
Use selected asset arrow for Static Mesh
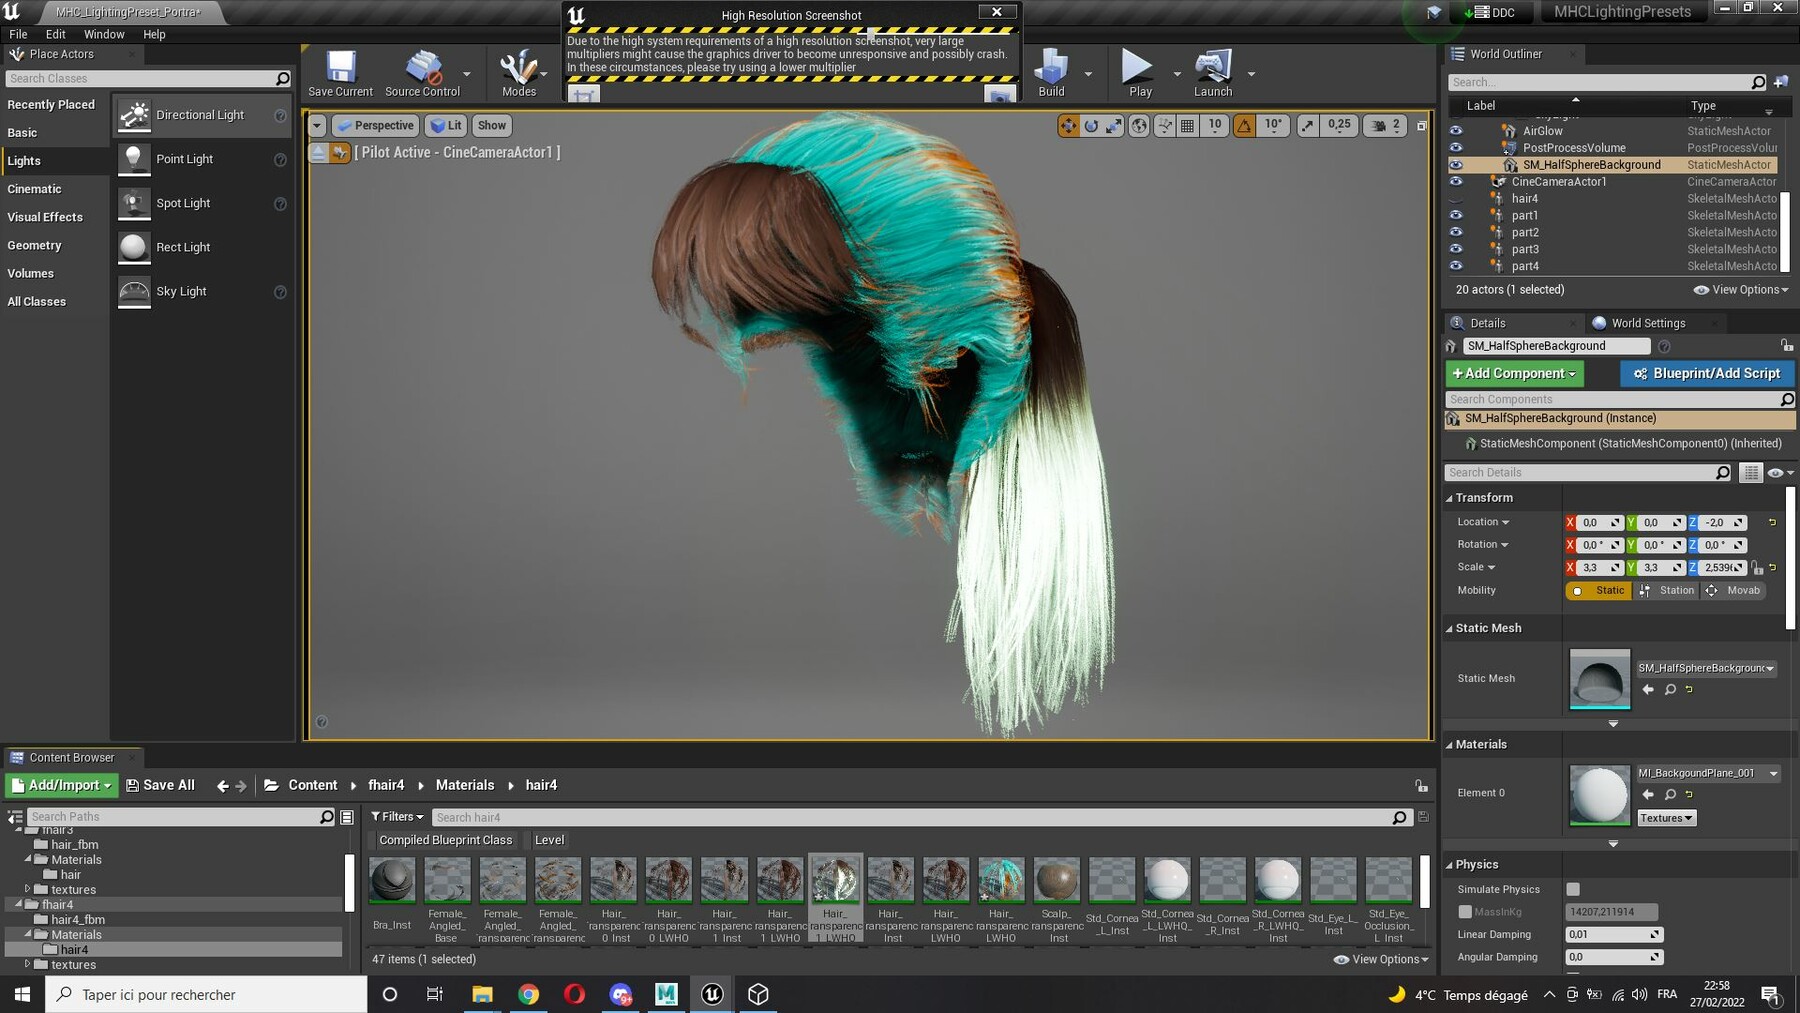click(x=1648, y=689)
